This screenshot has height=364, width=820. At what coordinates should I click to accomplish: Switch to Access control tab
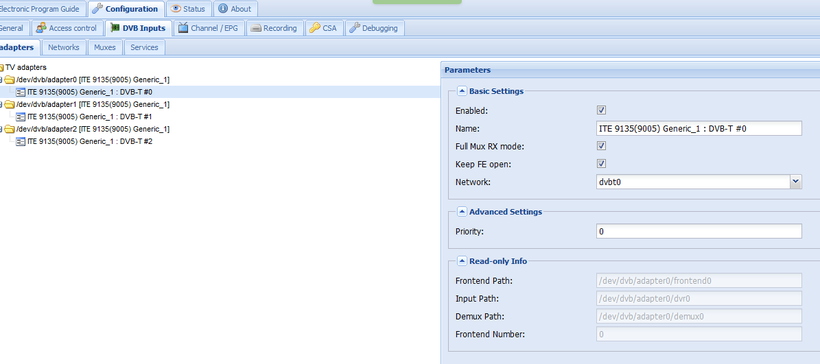coord(67,28)
